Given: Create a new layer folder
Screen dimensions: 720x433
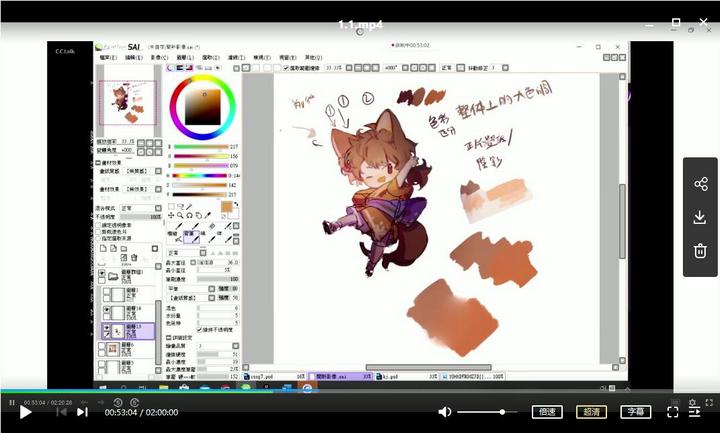Looking at the screenshot, I should point(124,248).
